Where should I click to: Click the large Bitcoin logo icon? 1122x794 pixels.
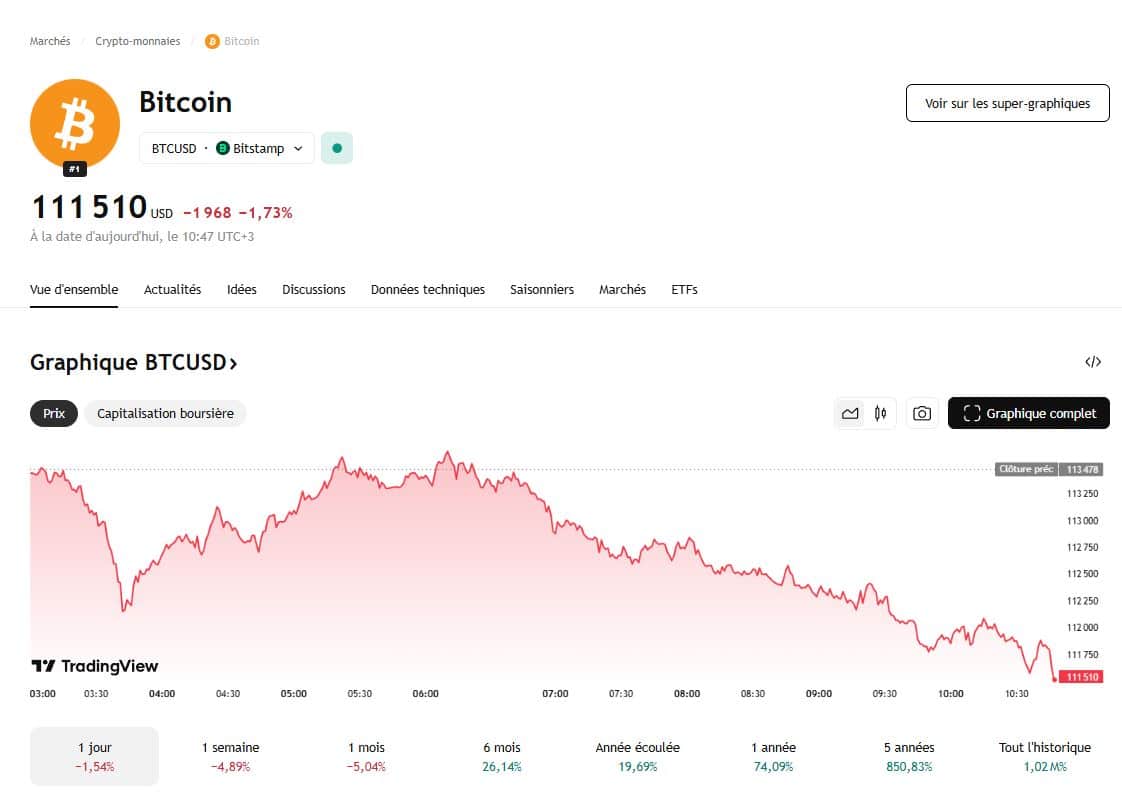pos(75,124)
